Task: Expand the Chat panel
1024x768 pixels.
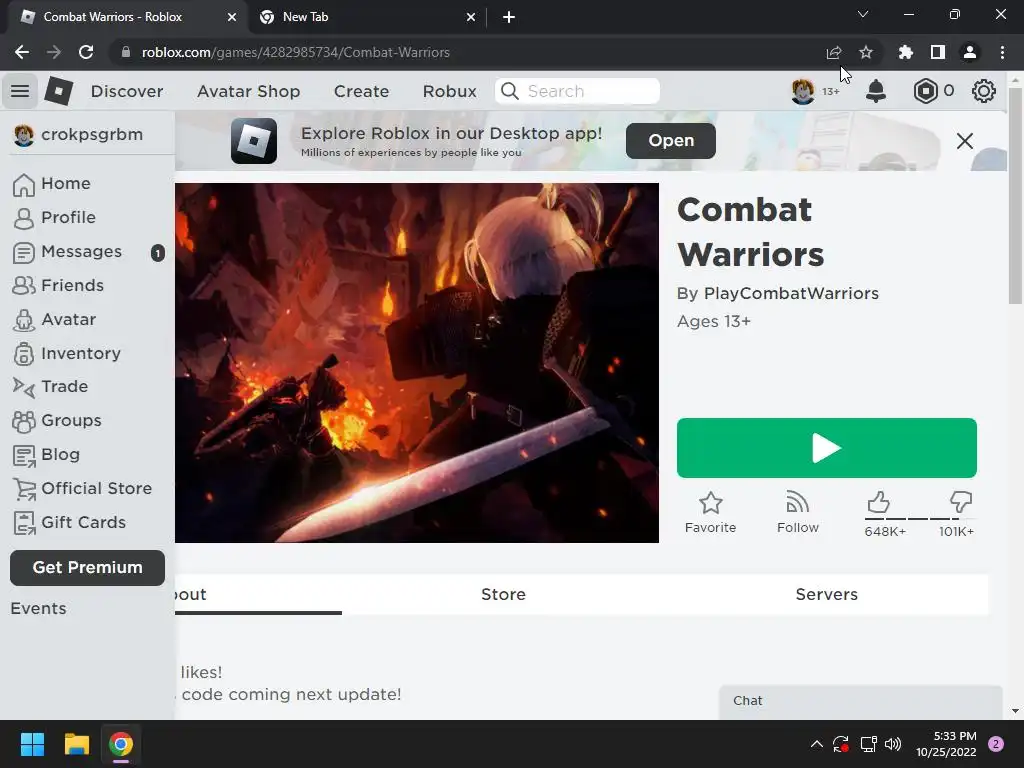Action: [x=861, y=701]
